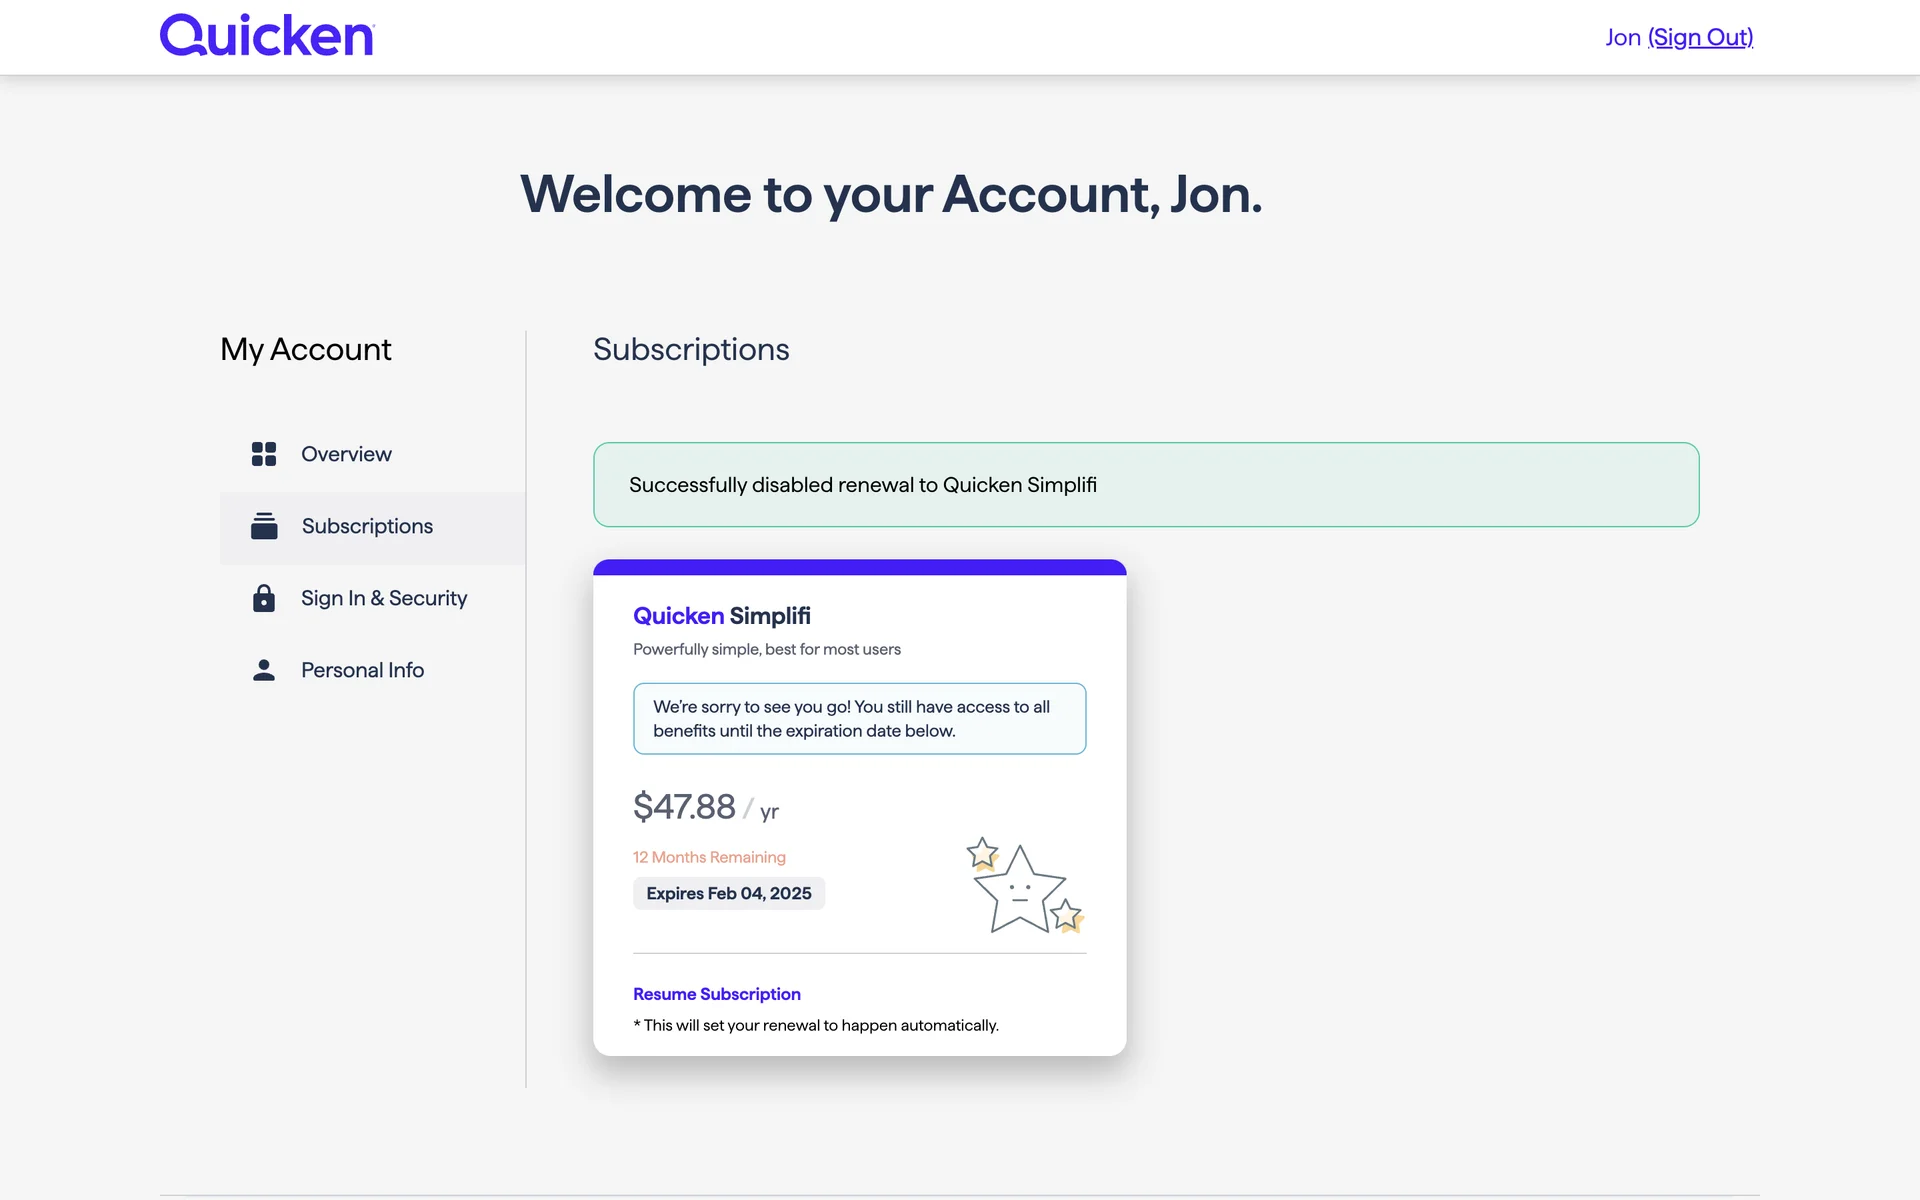The height and width of the screenshot is (1200, 1920).
Task: Open the Overview menu item
Action: (x=346, y=454)
